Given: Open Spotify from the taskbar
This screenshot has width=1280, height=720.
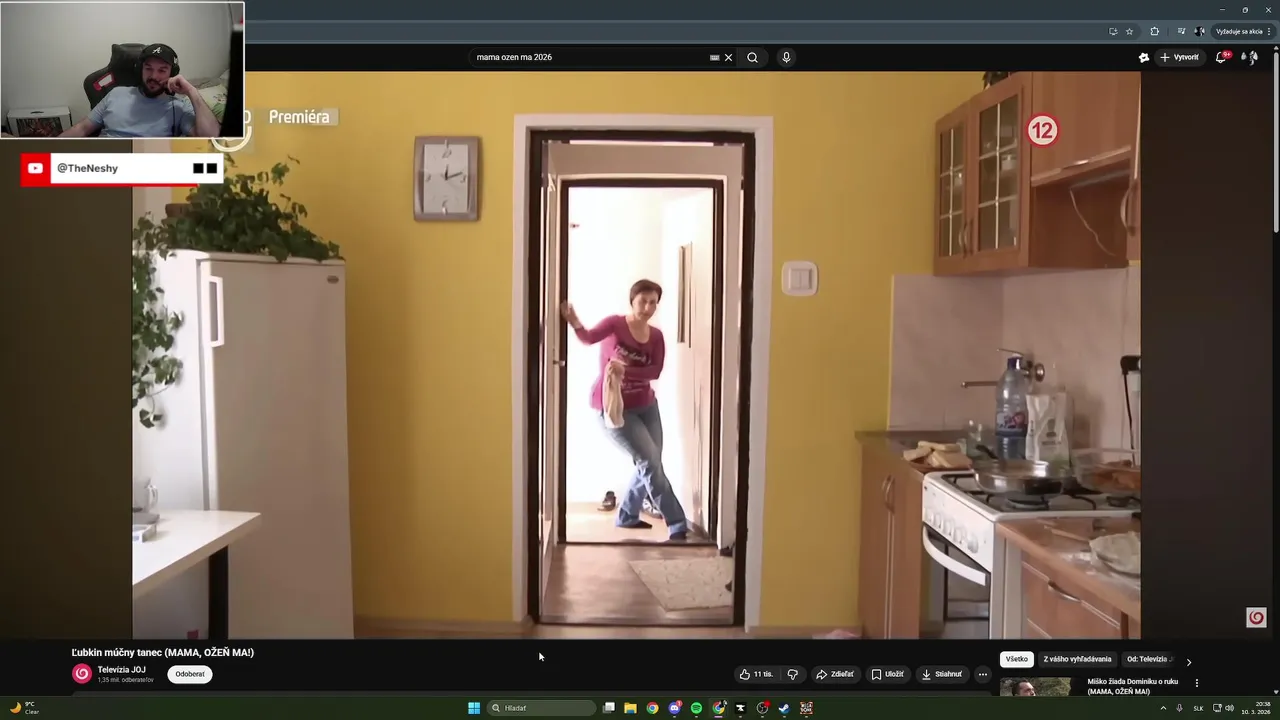Looking at the screenshot, I should [696, 708].
